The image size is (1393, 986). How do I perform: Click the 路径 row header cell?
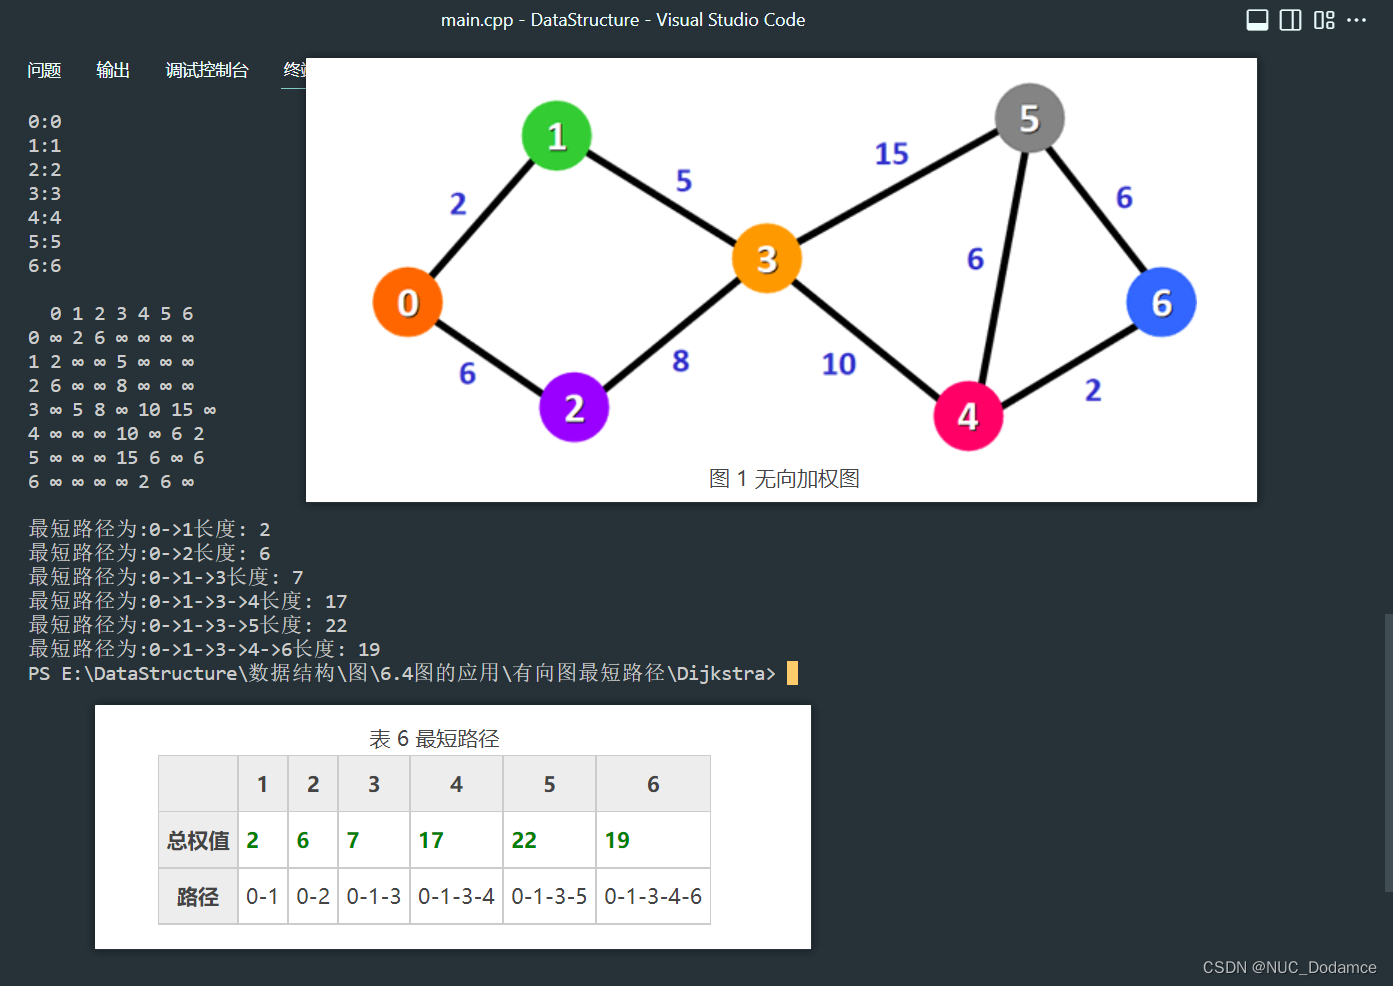(198, 896)
